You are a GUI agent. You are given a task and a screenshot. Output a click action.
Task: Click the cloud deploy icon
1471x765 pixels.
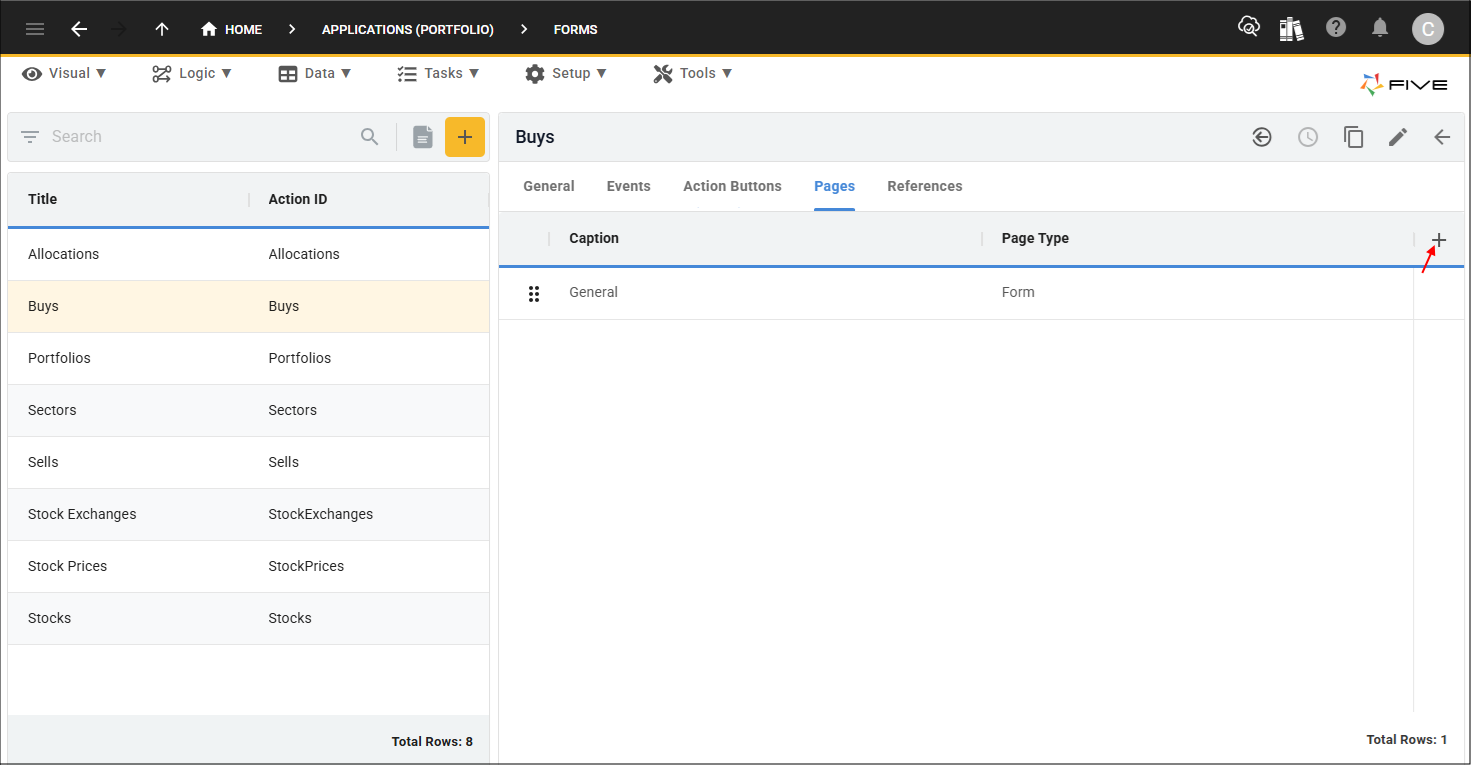[x=1248, y=27]
